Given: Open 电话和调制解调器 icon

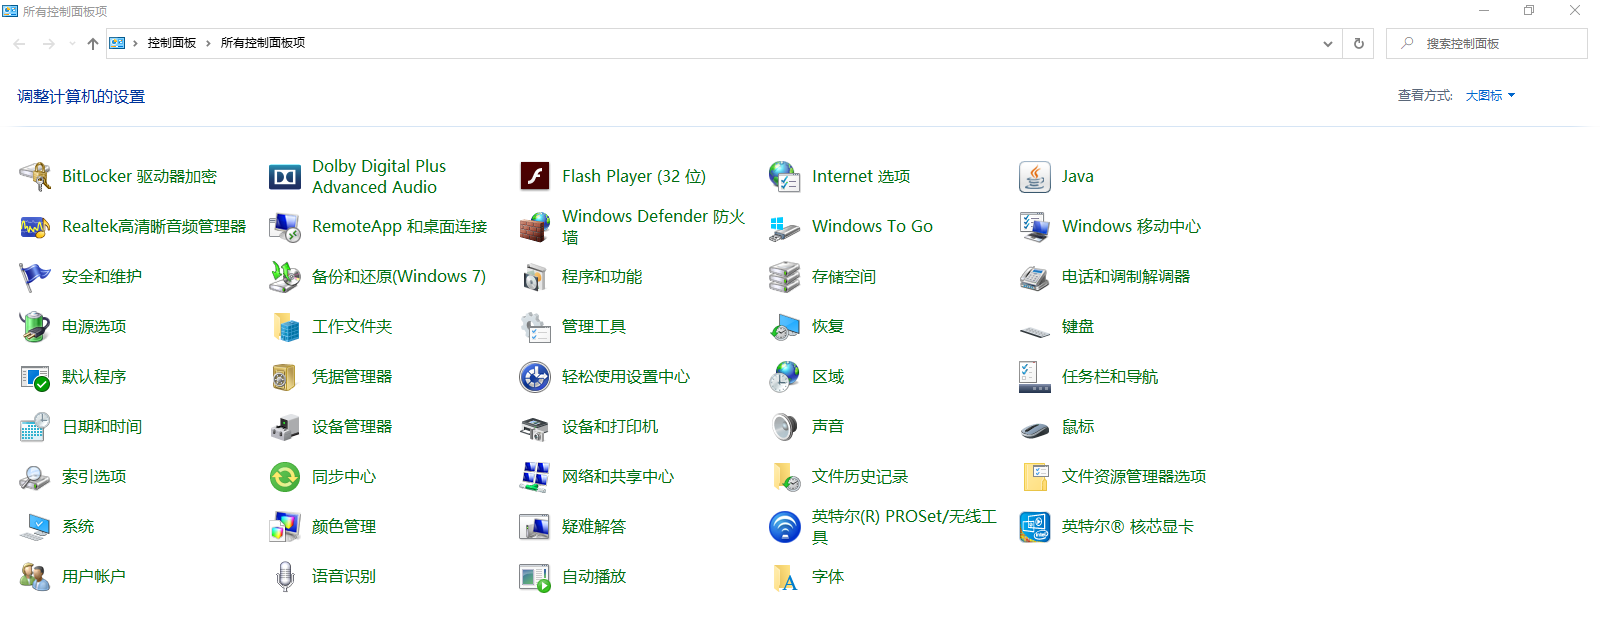Looking at the screenshot, I should pyautogui.click(x=1035, y=277).
